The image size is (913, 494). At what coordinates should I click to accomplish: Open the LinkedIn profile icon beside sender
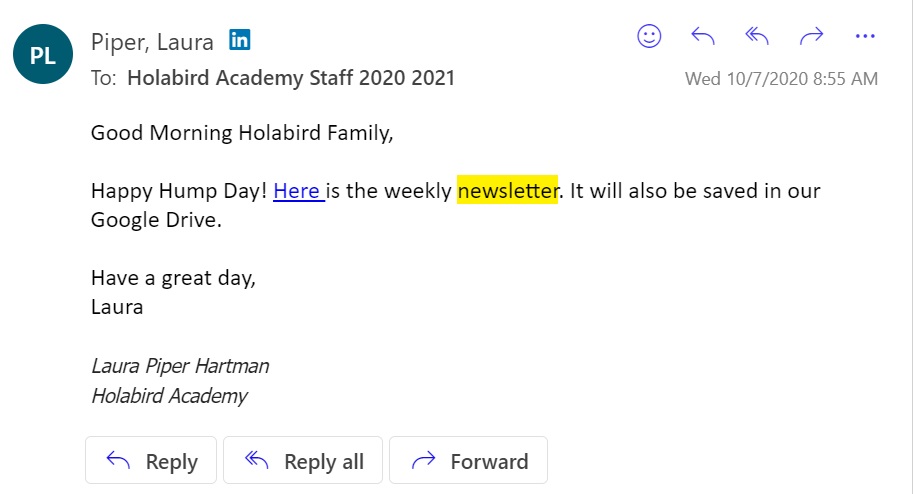(239, 41)
